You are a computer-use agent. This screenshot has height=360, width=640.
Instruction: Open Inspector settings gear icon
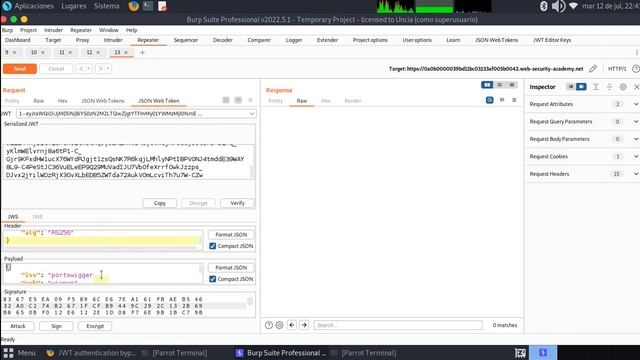[x=623, y=87]
